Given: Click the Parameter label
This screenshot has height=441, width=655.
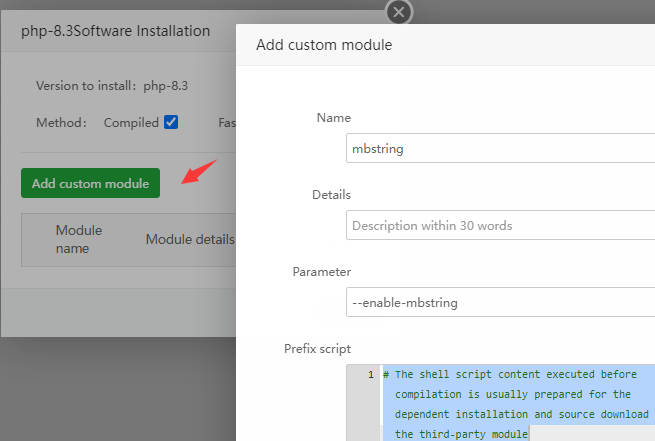Looking at the screenshot, I should 321,272.
